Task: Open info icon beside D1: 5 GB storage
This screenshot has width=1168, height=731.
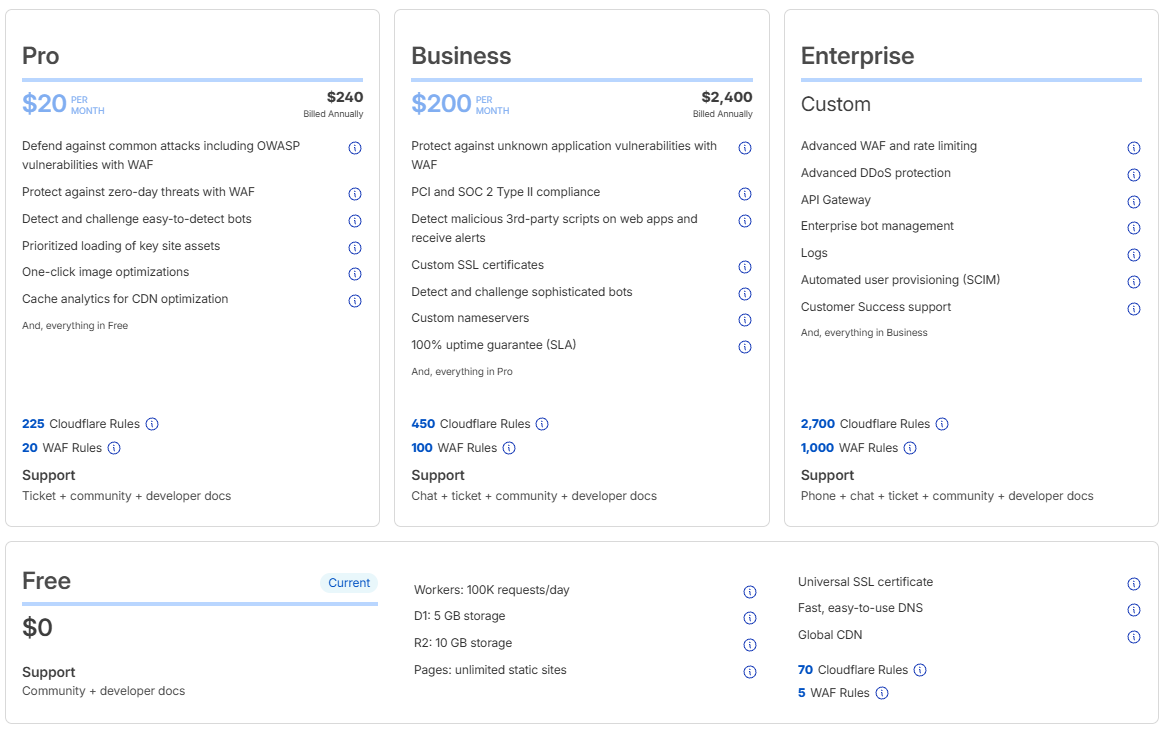Action: coord(750,618)
